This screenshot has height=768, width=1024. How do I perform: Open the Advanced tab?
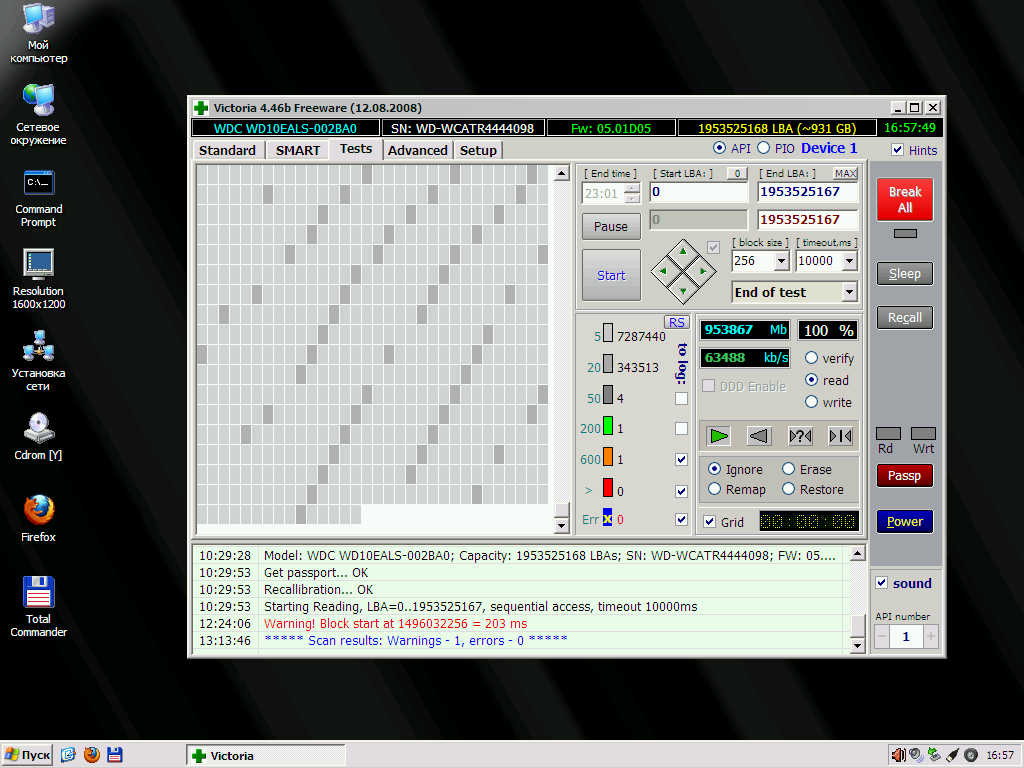[417, 150]
